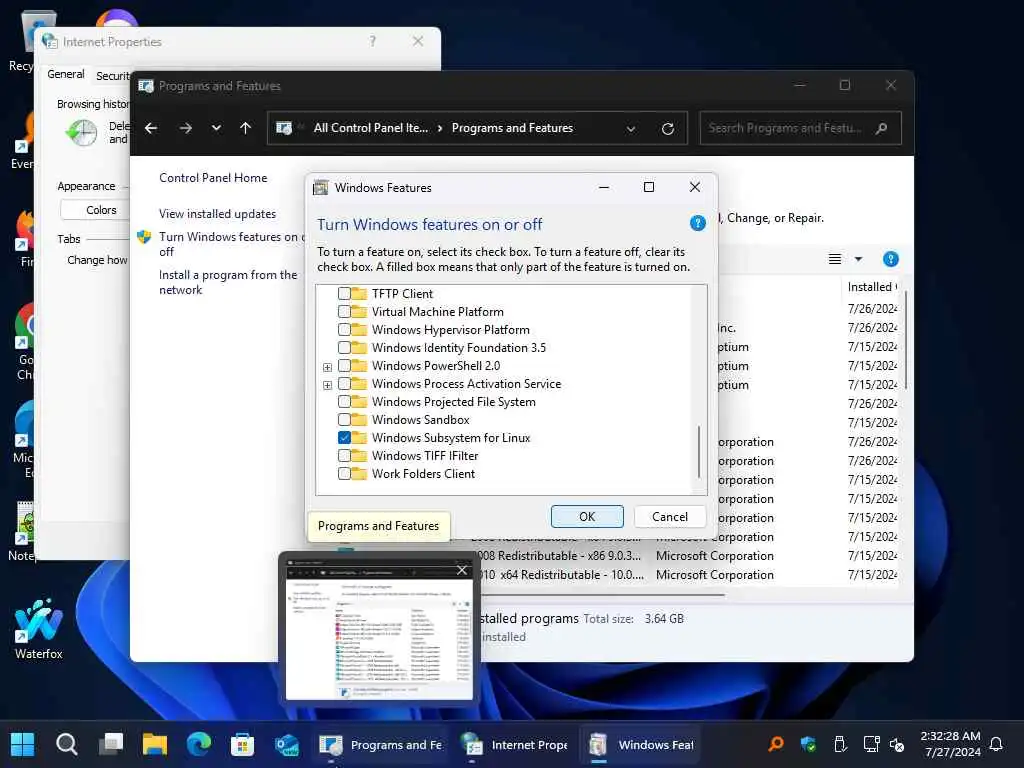Viewport: 1024px width, 768px height.
Task: Uncheck Windows Subsystem for Linux checkbox
Action: [x=344, y=438]
